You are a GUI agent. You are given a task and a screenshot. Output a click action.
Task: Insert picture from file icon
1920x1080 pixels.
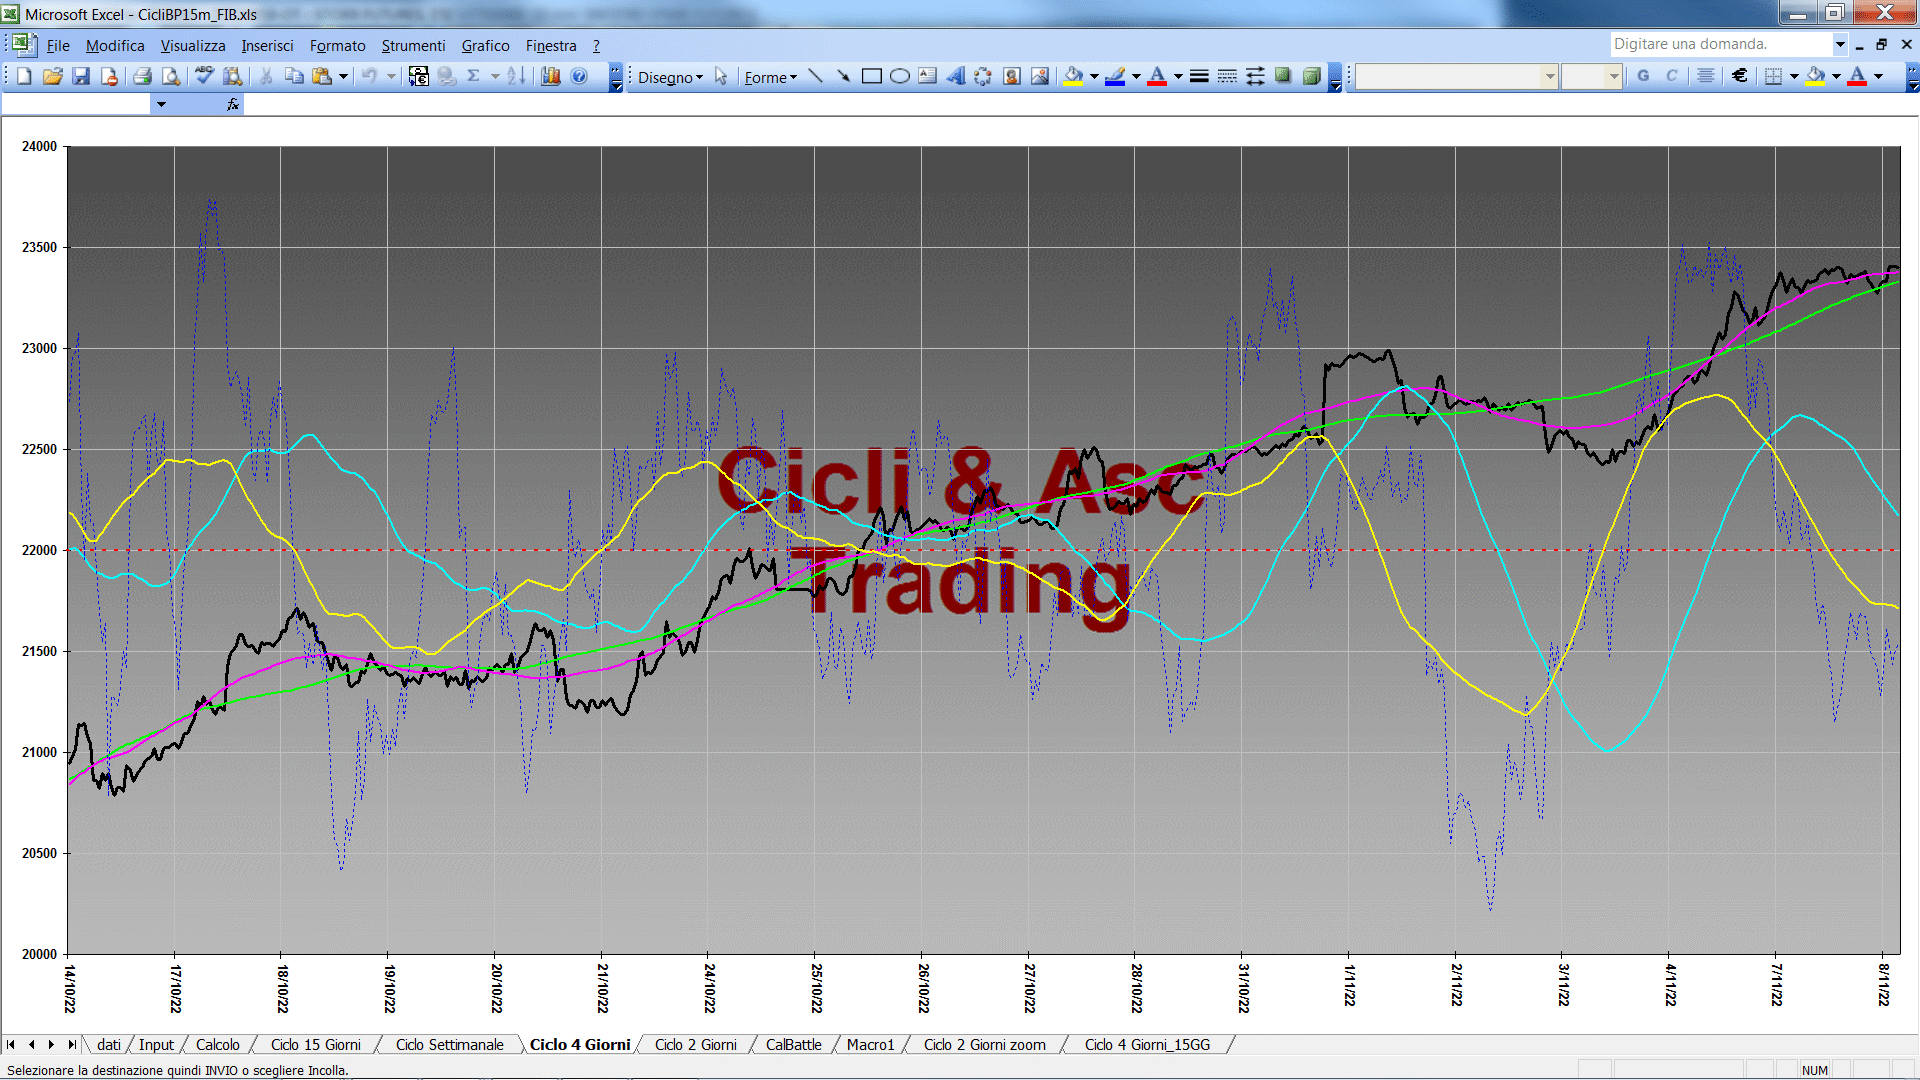[x=1040, y=76]
